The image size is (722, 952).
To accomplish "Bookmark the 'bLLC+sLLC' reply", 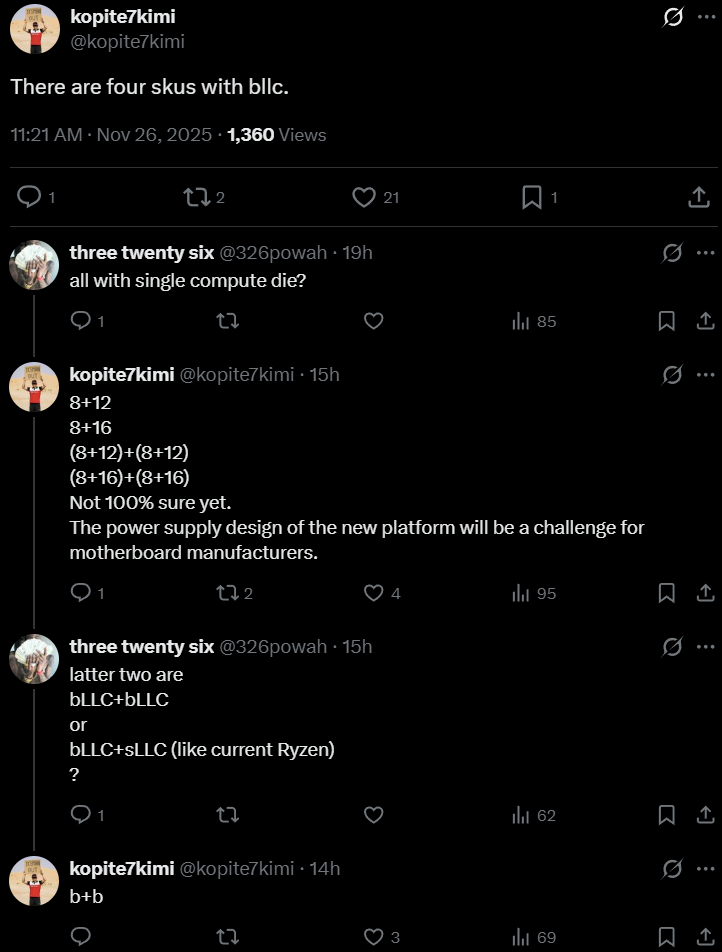I will pyautogui.click(x=667, y=815).
